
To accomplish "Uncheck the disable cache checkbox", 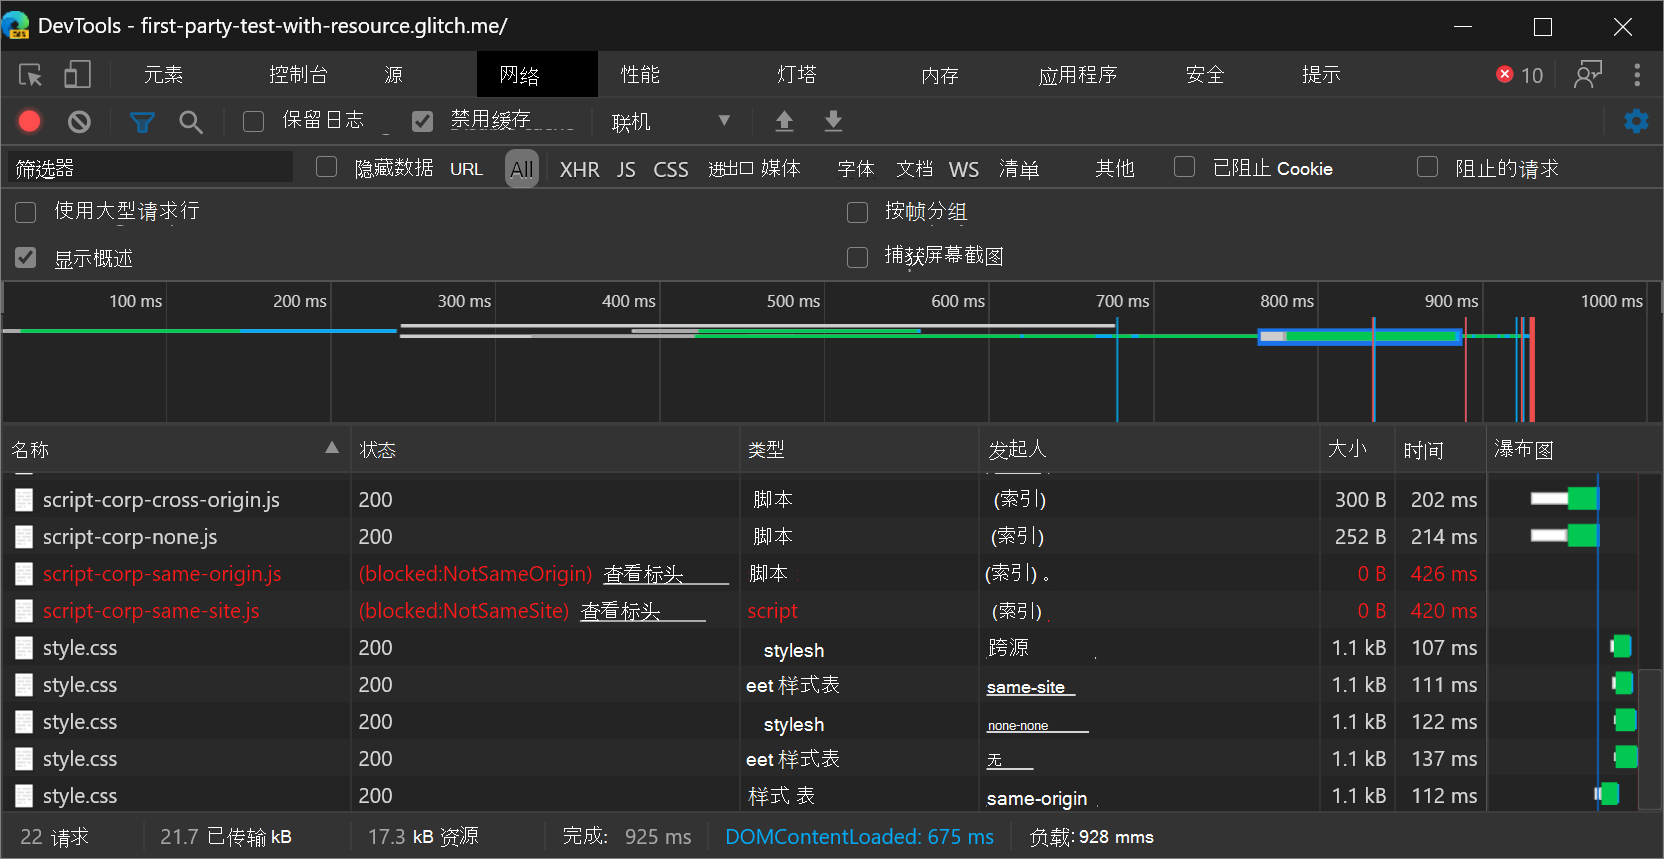I will pos(423,121).
